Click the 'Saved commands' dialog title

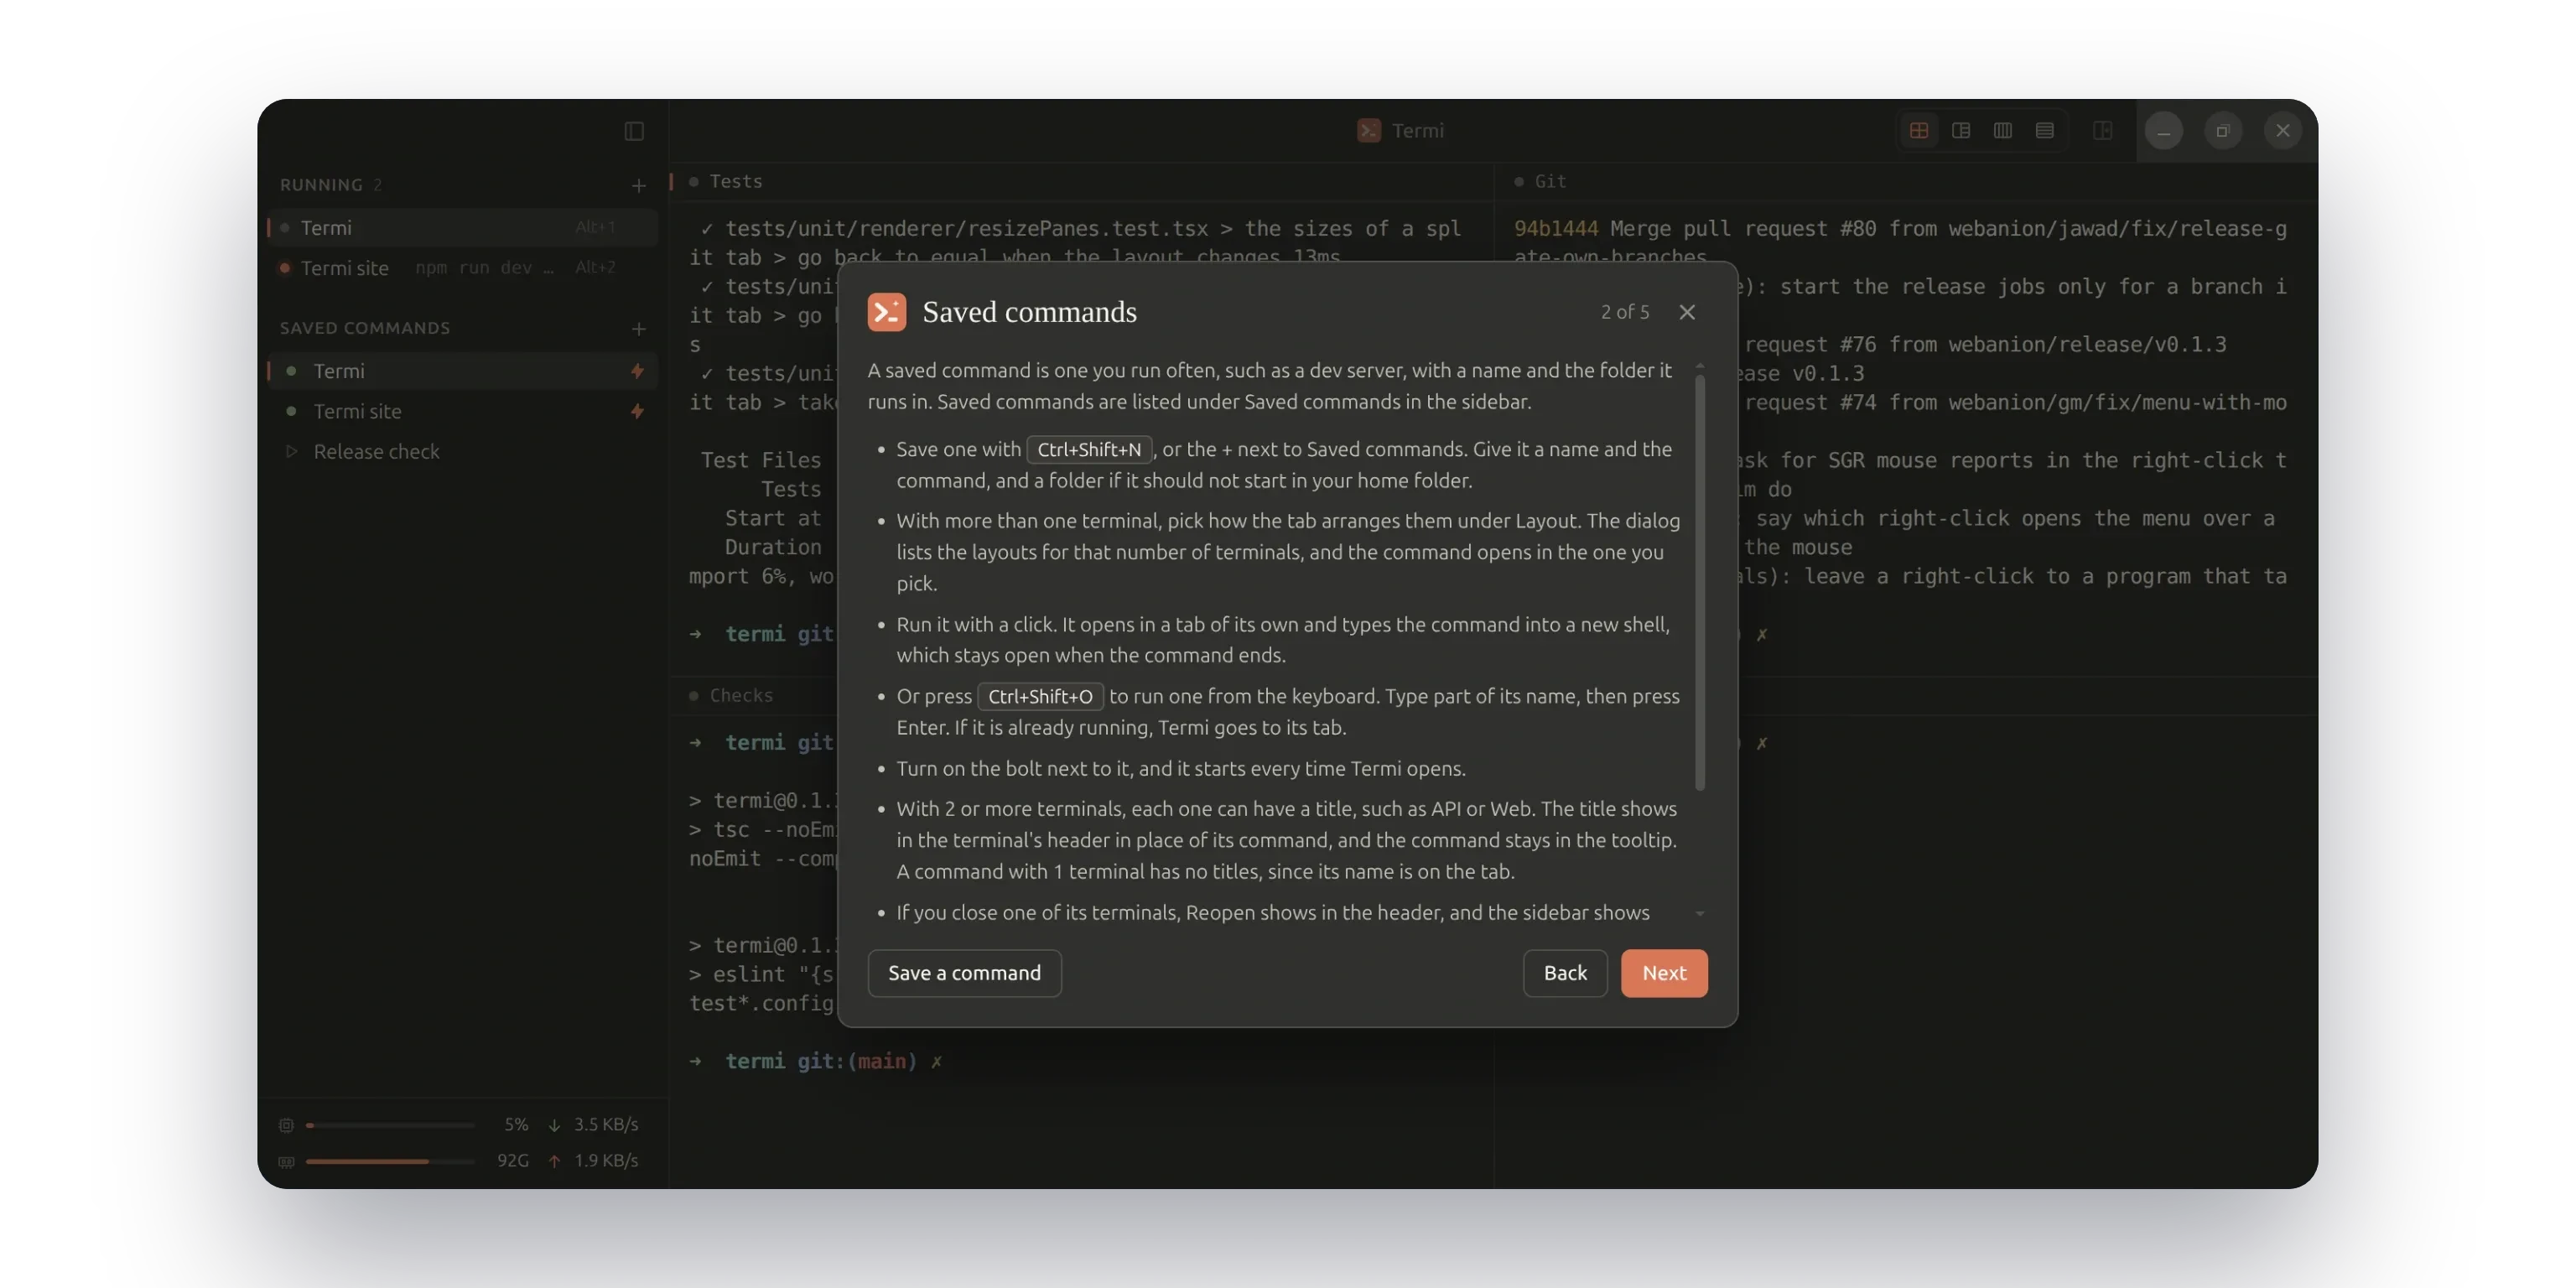click(x=1029, y=312)
